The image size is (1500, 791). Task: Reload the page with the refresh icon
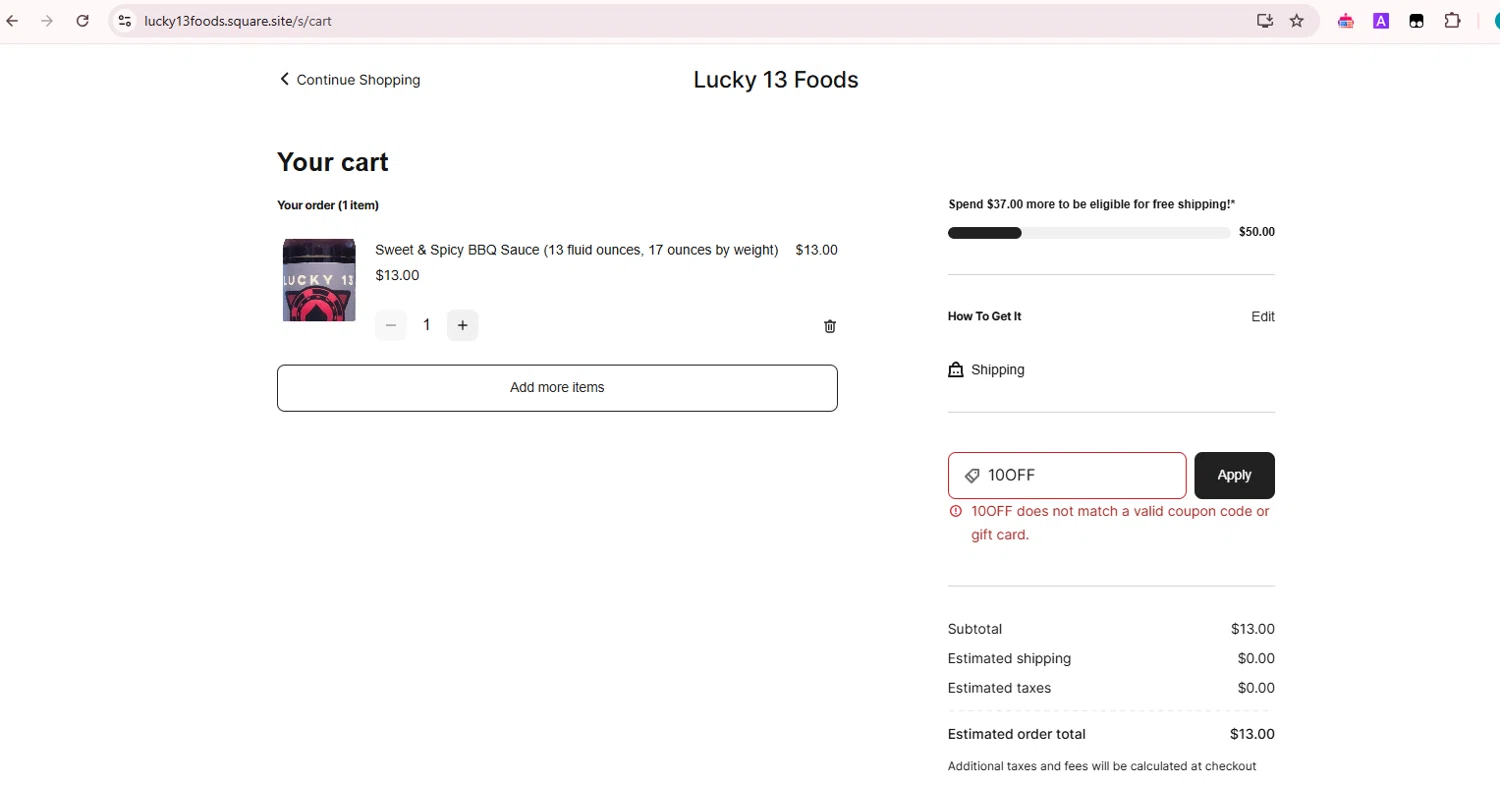coord(83,20)
